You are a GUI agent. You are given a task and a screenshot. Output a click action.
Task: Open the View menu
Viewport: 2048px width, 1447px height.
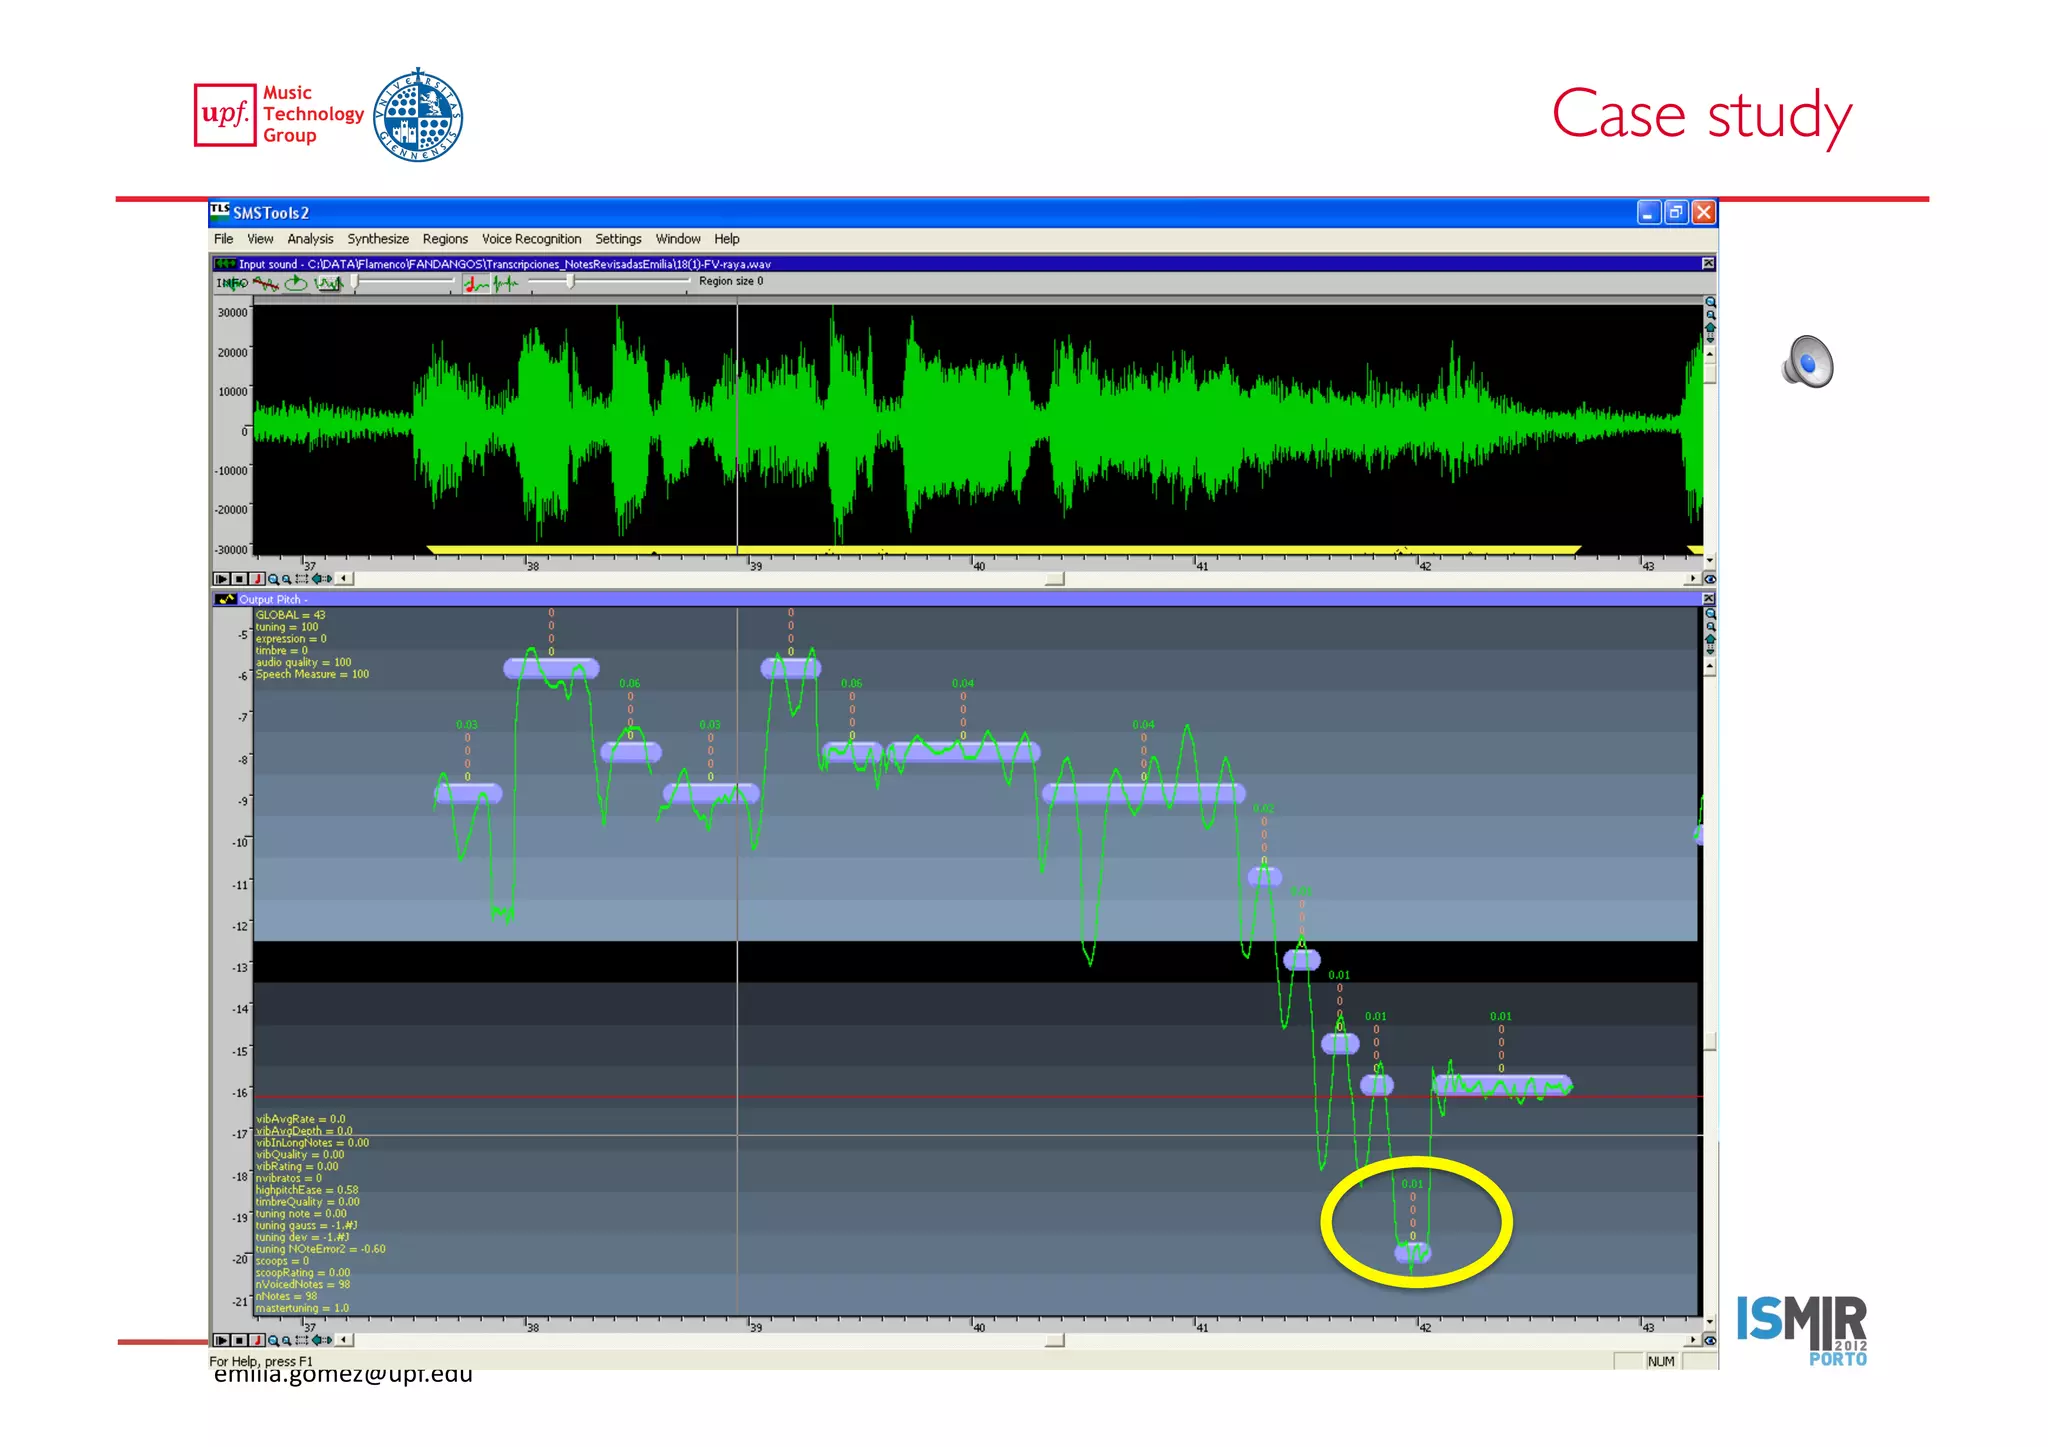[260, 239]
